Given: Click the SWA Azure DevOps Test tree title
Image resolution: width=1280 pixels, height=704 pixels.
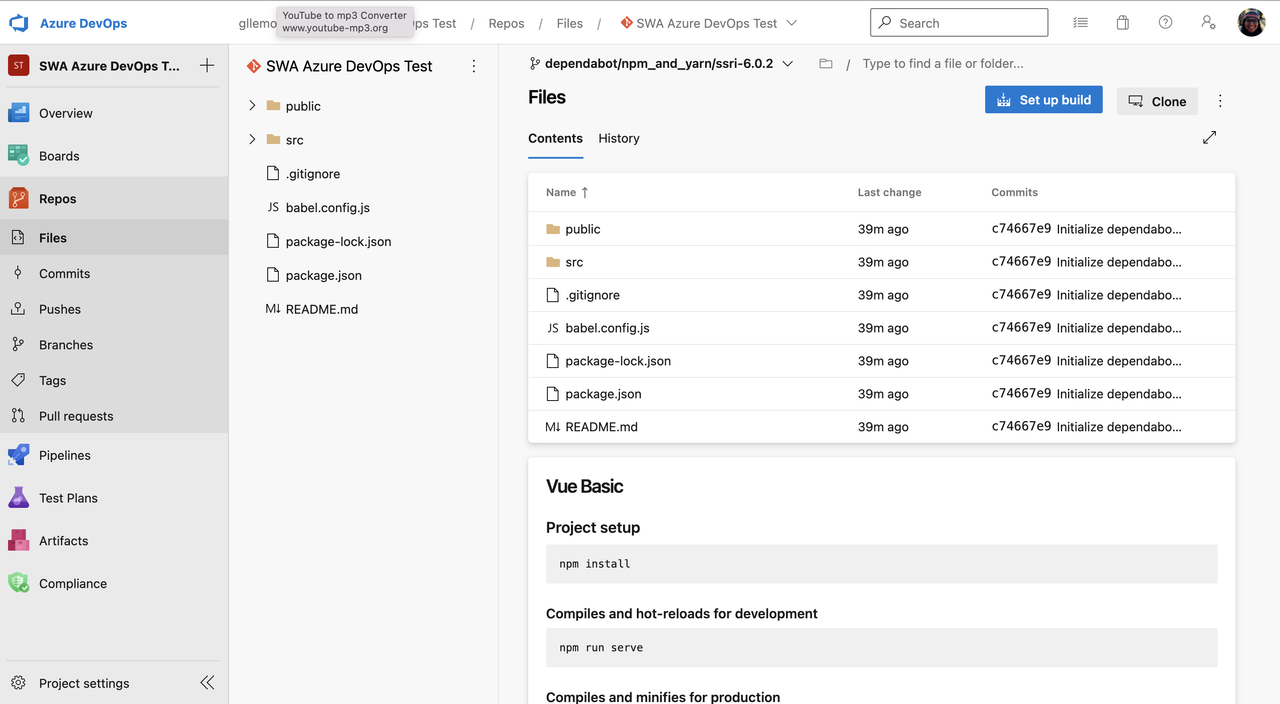Looking at the screenshot, I should pos(349,66).
